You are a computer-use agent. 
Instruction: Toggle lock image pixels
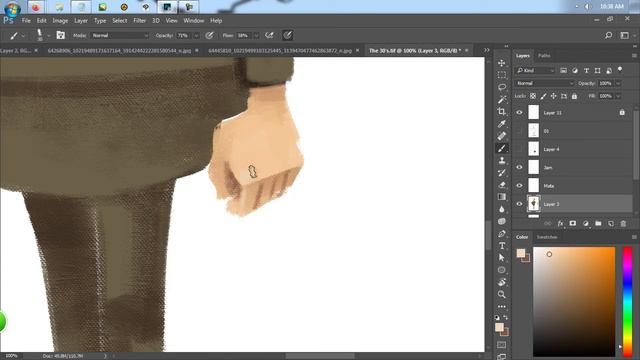[x=543, y=96]
